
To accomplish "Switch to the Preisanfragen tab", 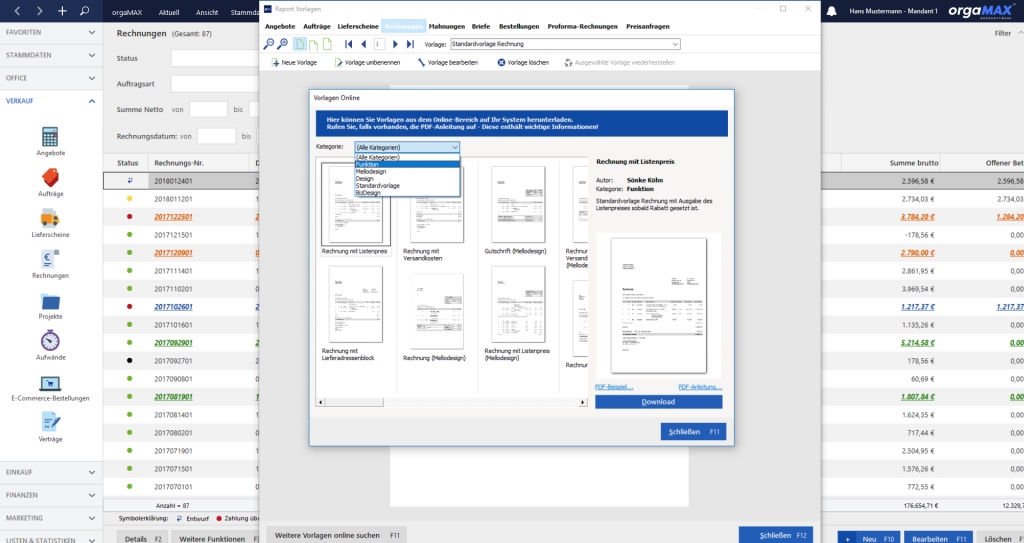I will click(x=648, y=26).
